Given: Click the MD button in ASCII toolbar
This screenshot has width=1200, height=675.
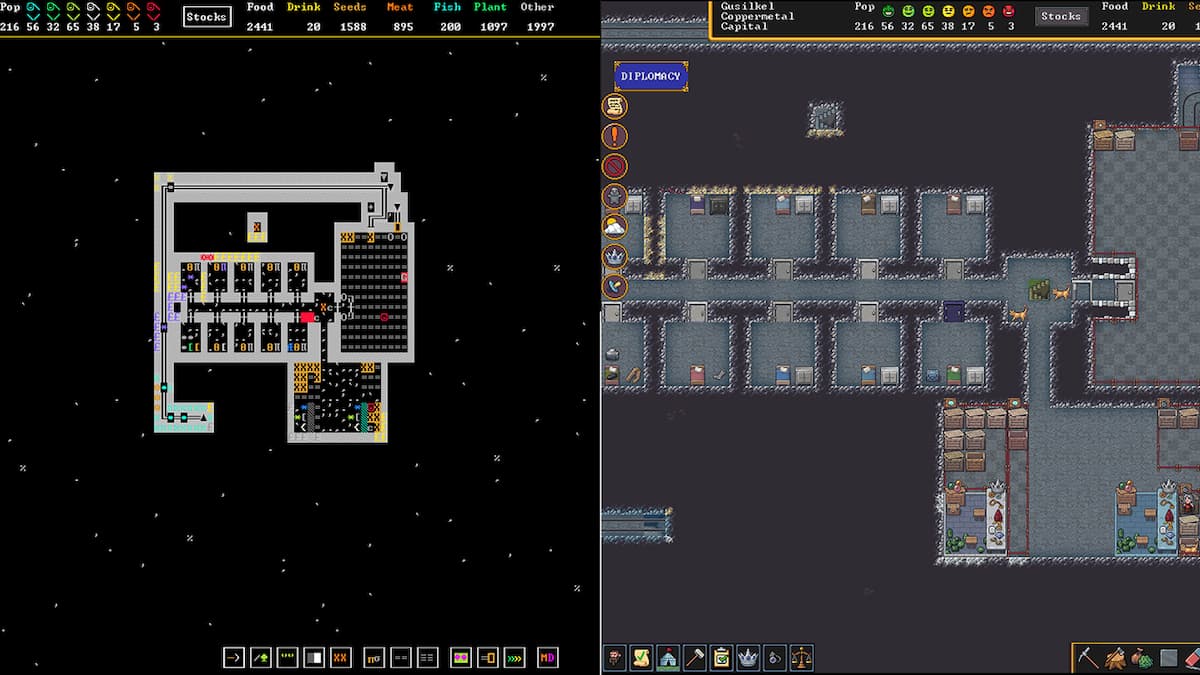Looking at the screenshot, I should click(547, 657).
